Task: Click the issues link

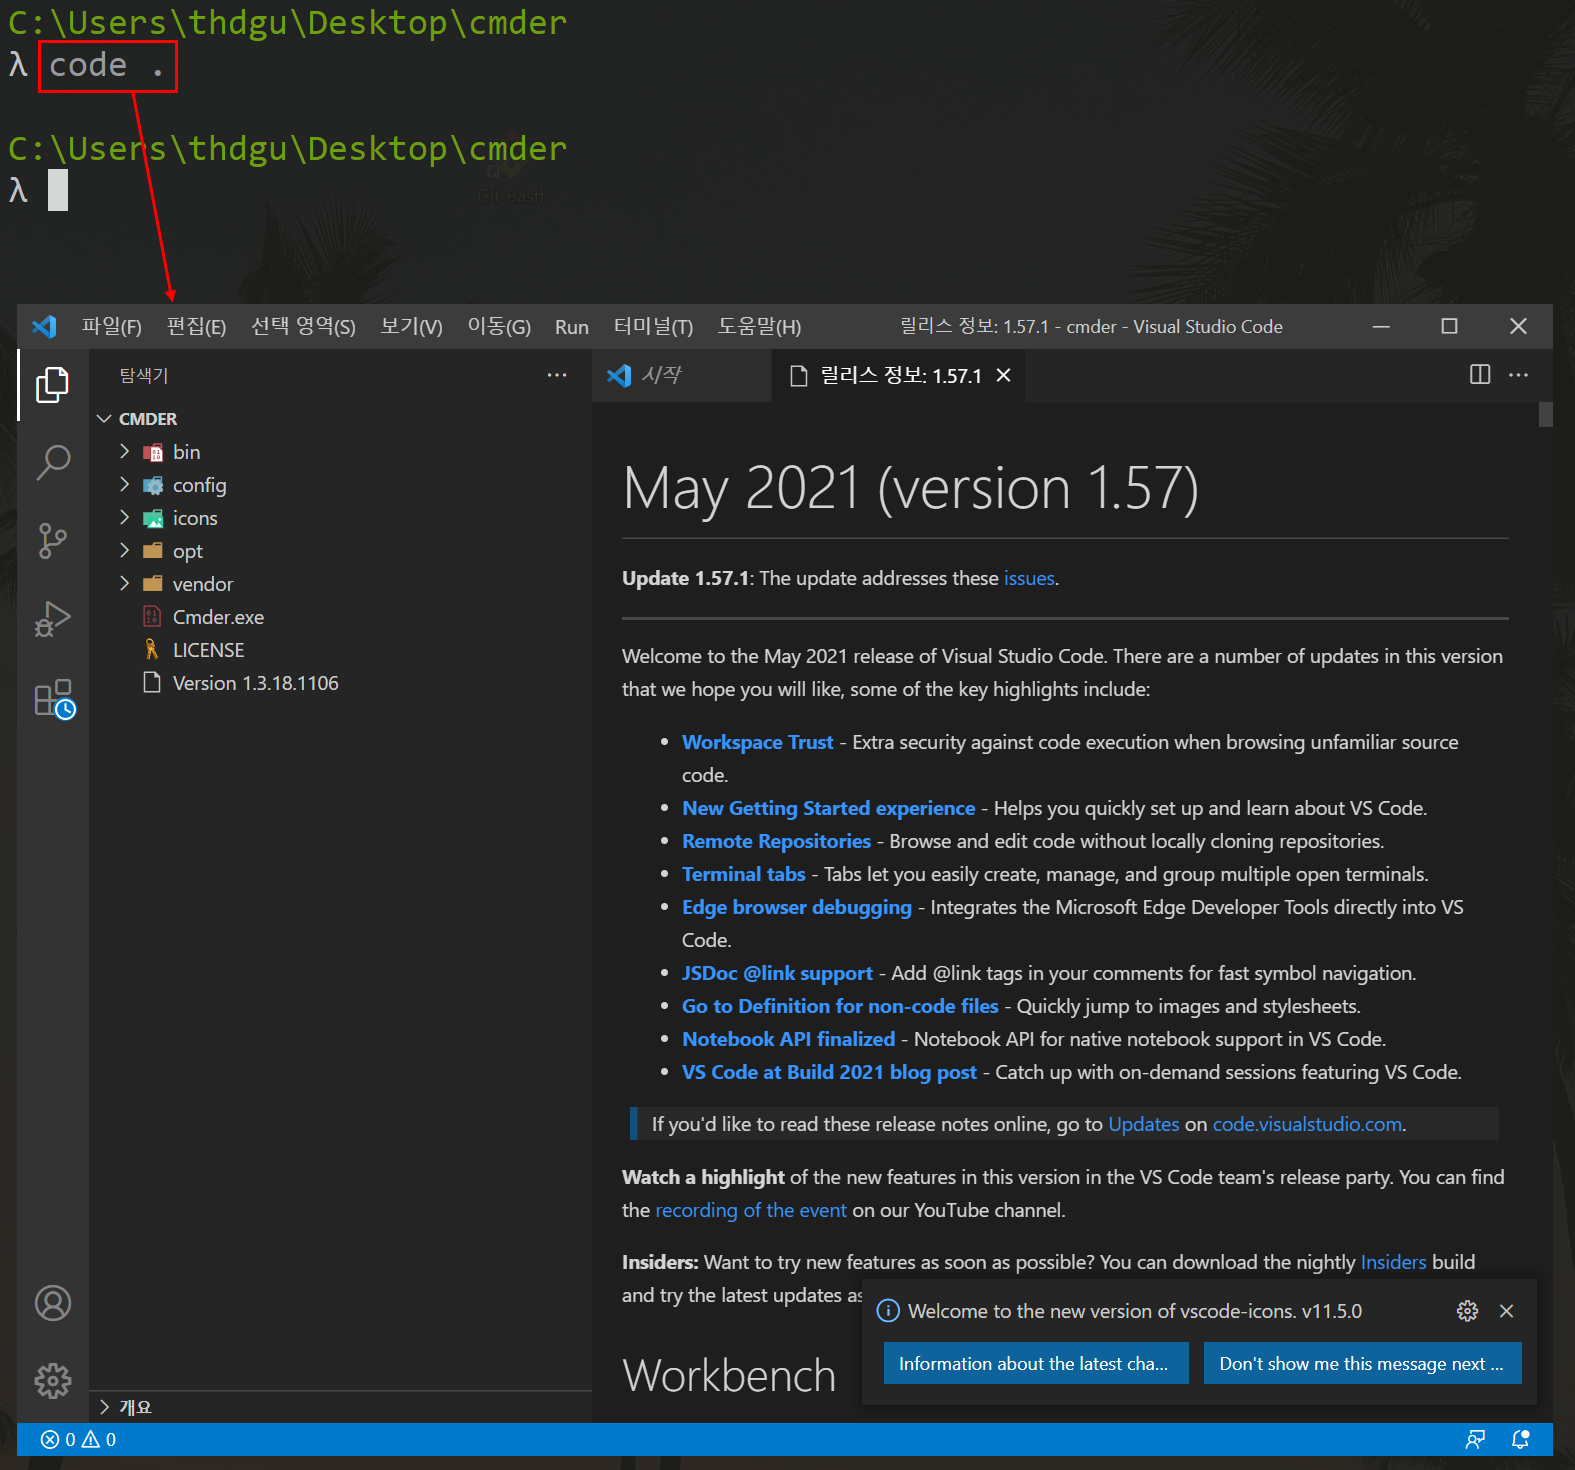Action: 1029,578
